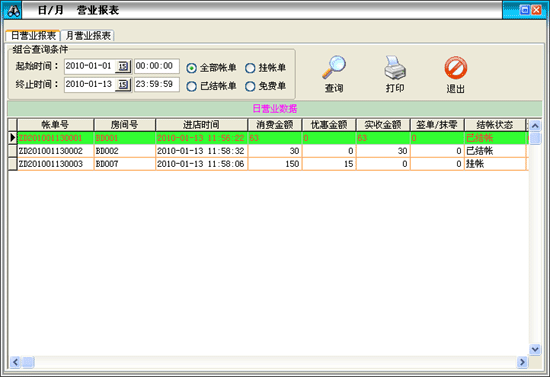Click the 打印 printer icon
Screen dimensions: 550x377
coord(395,67)
